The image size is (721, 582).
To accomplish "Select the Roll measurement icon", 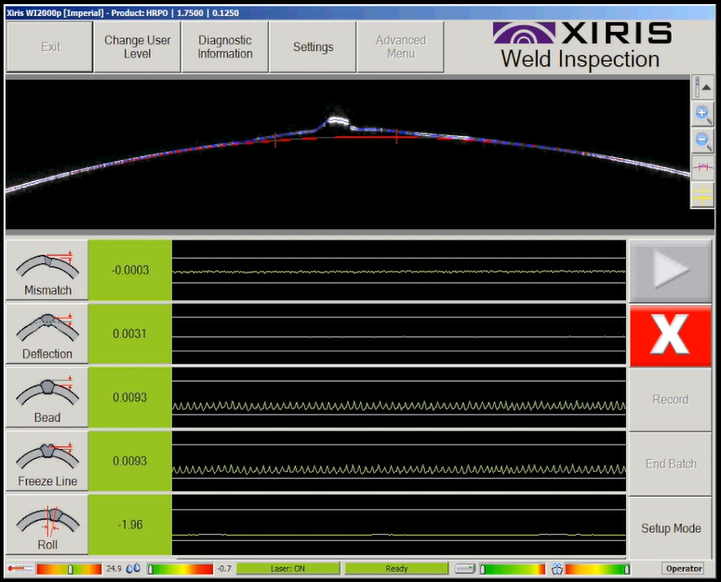I will click(x=47, y=526).
